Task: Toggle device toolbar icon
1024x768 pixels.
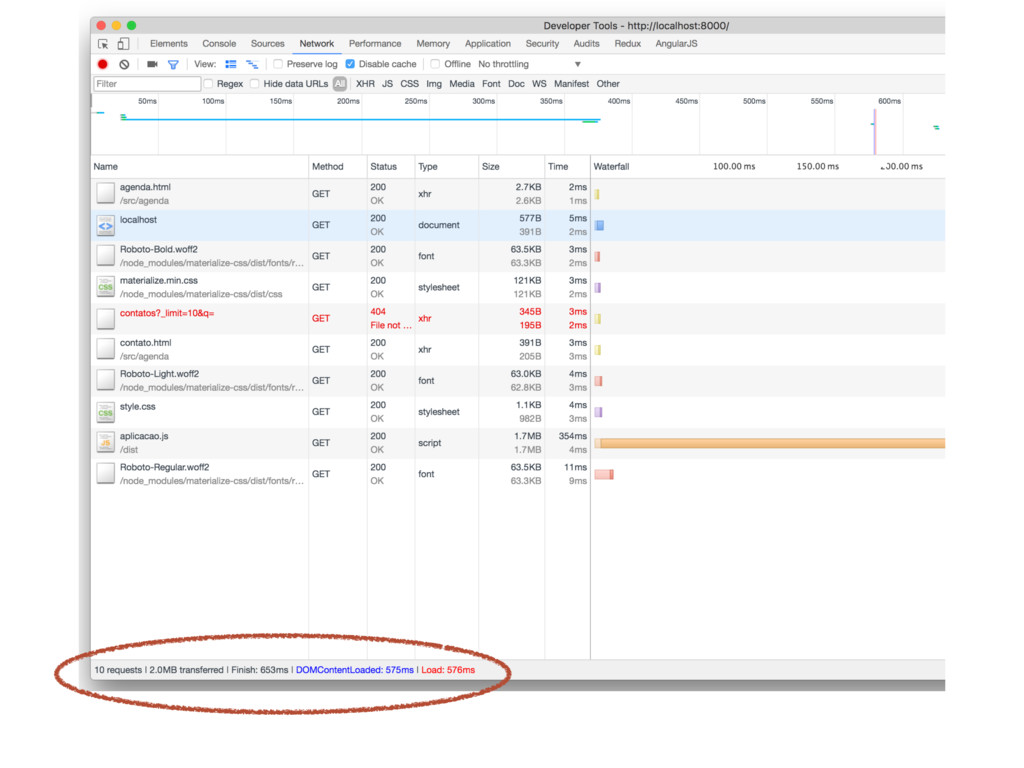Action: pos(123,44)
